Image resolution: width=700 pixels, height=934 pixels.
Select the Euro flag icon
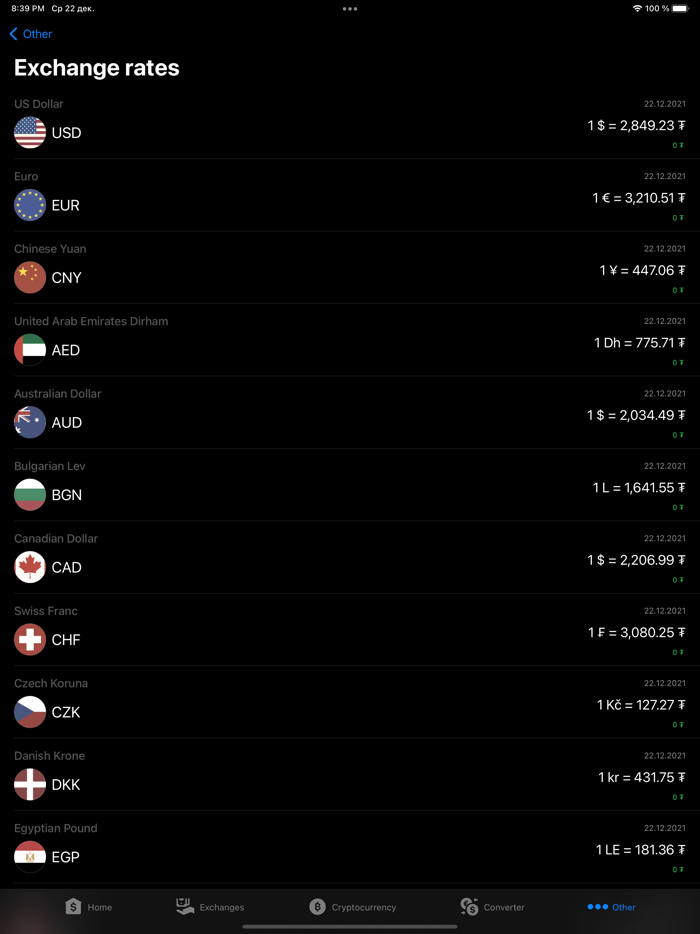coord(29,205)
